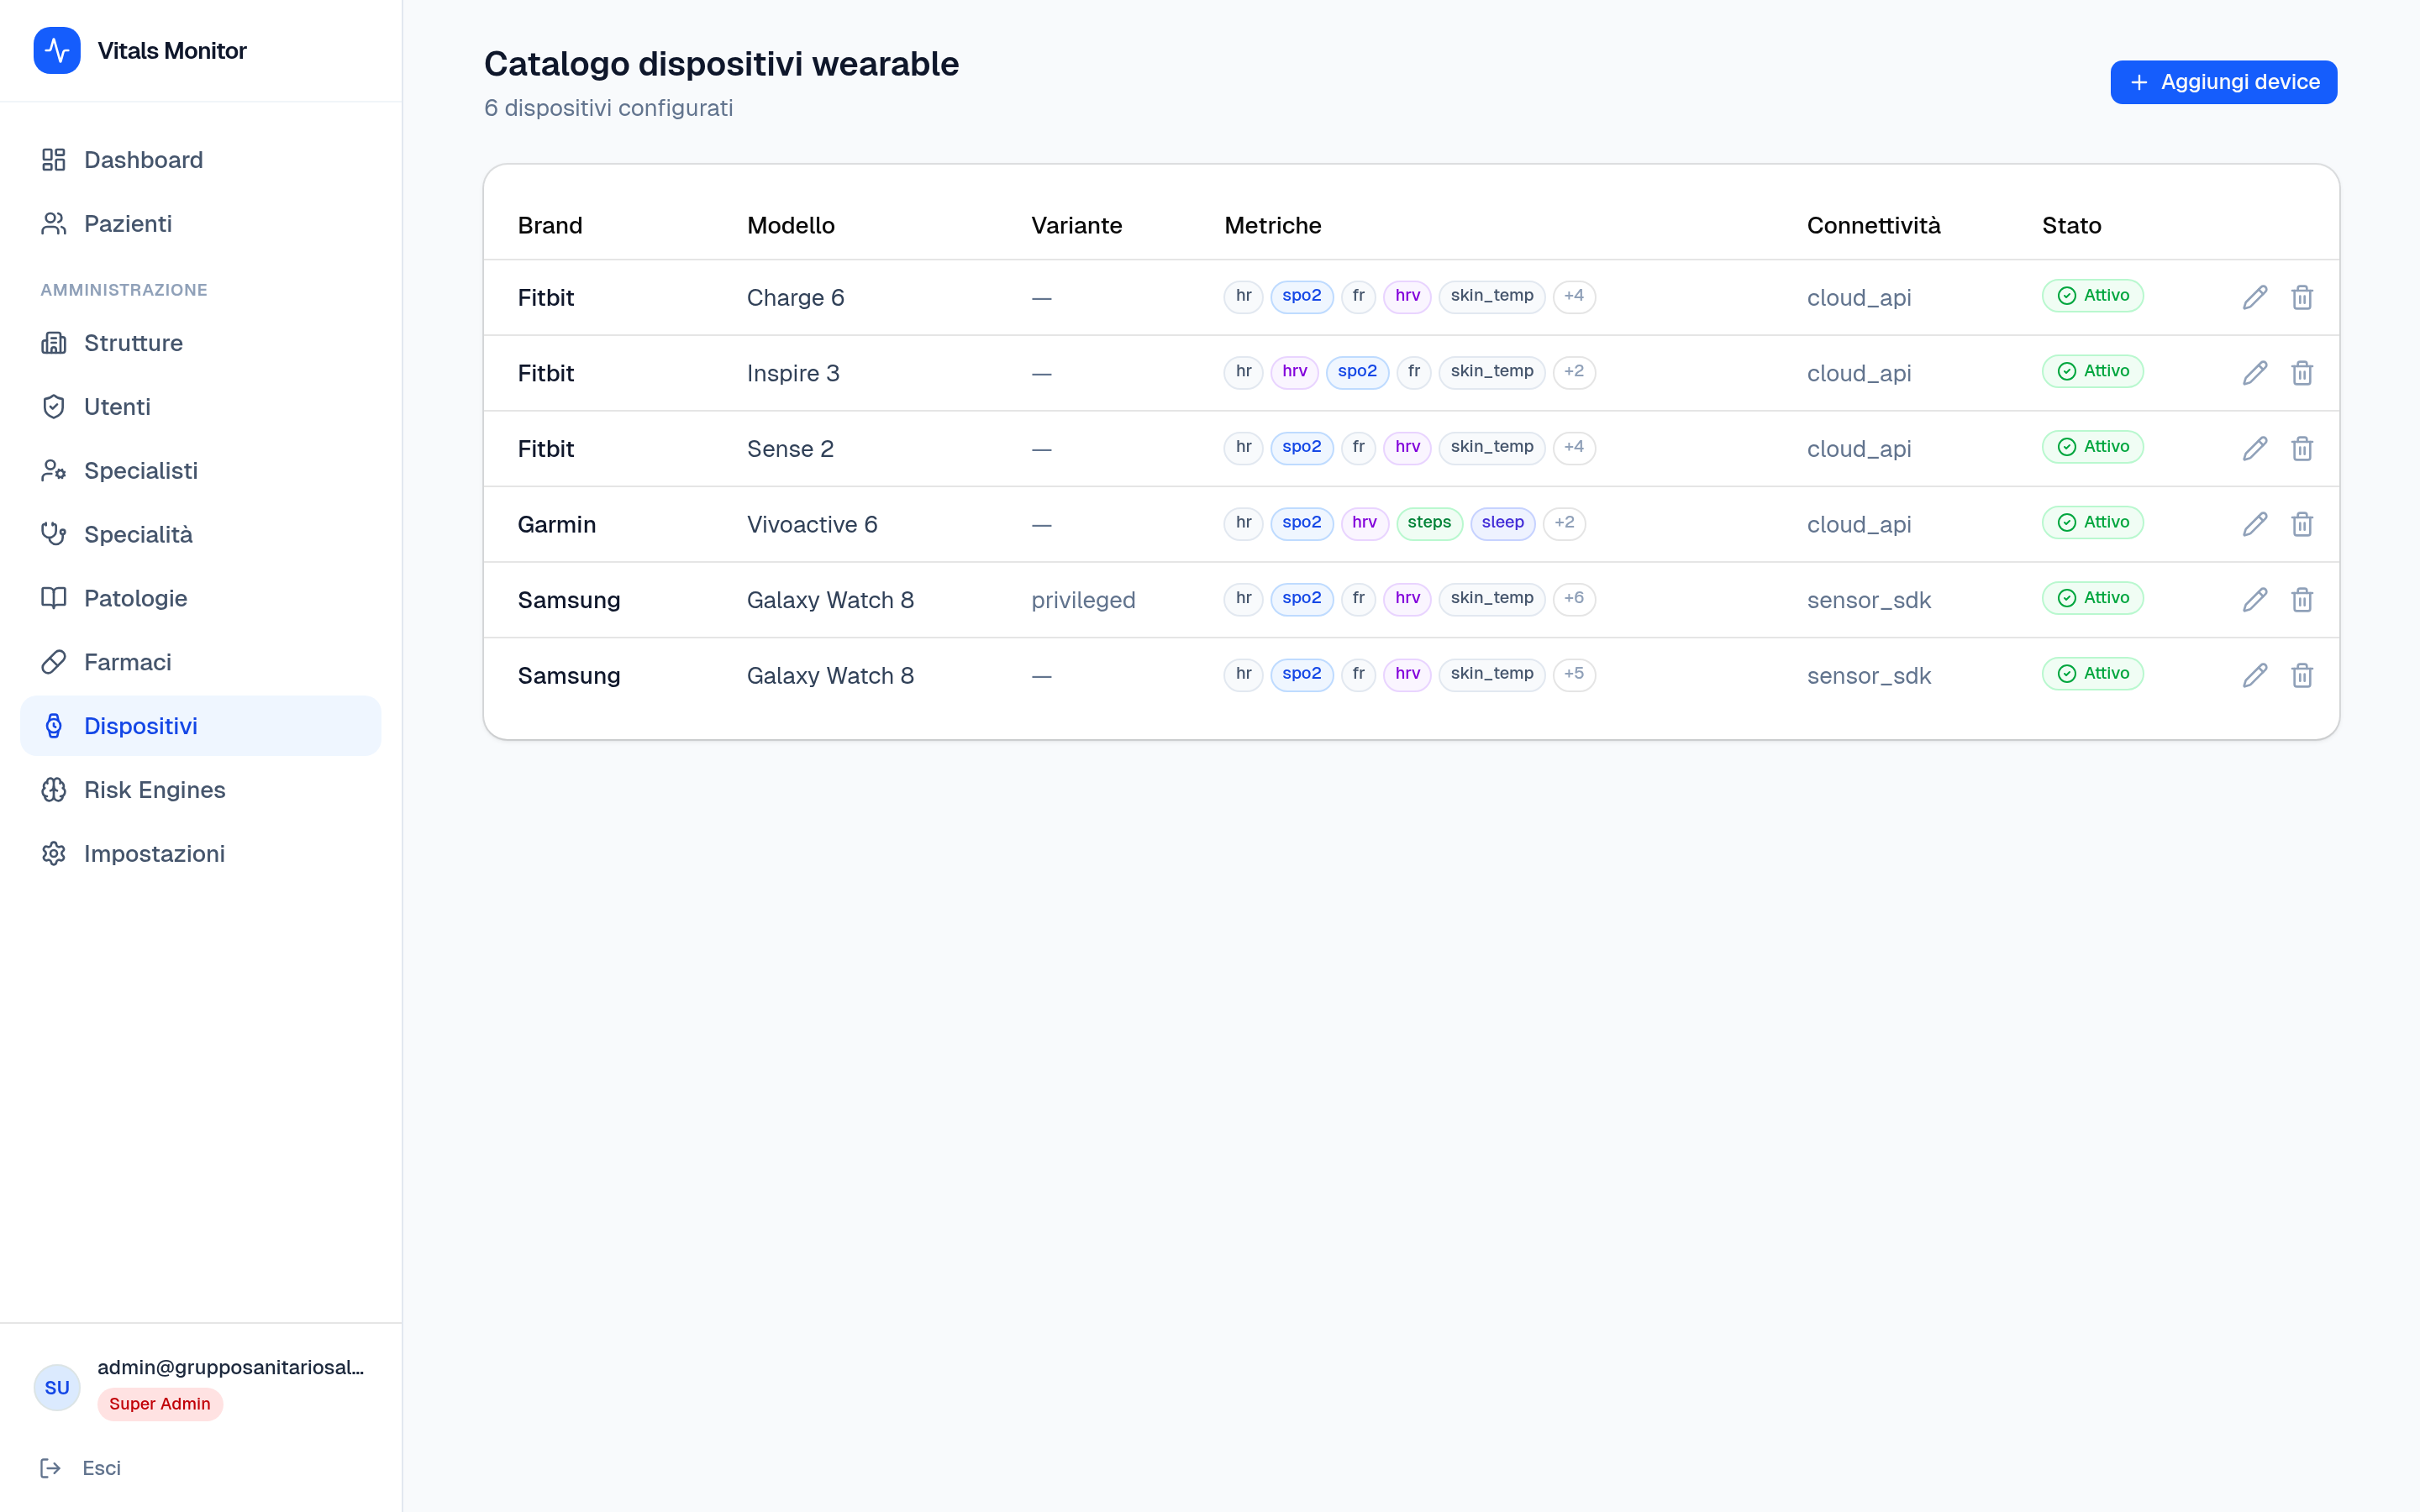
Task: Edit the Fitbit Charge 6 device
Action: (2254, 297)
